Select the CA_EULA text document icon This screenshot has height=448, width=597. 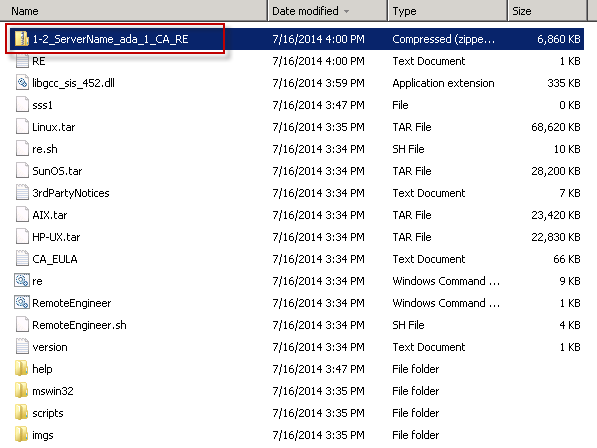[x=22, y=258]
